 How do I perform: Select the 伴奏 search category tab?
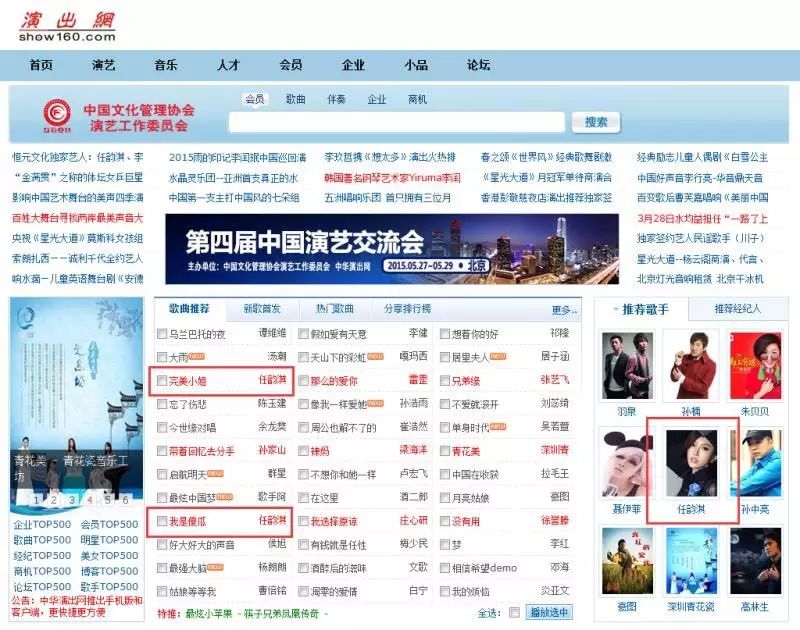(x=336, y=99)
